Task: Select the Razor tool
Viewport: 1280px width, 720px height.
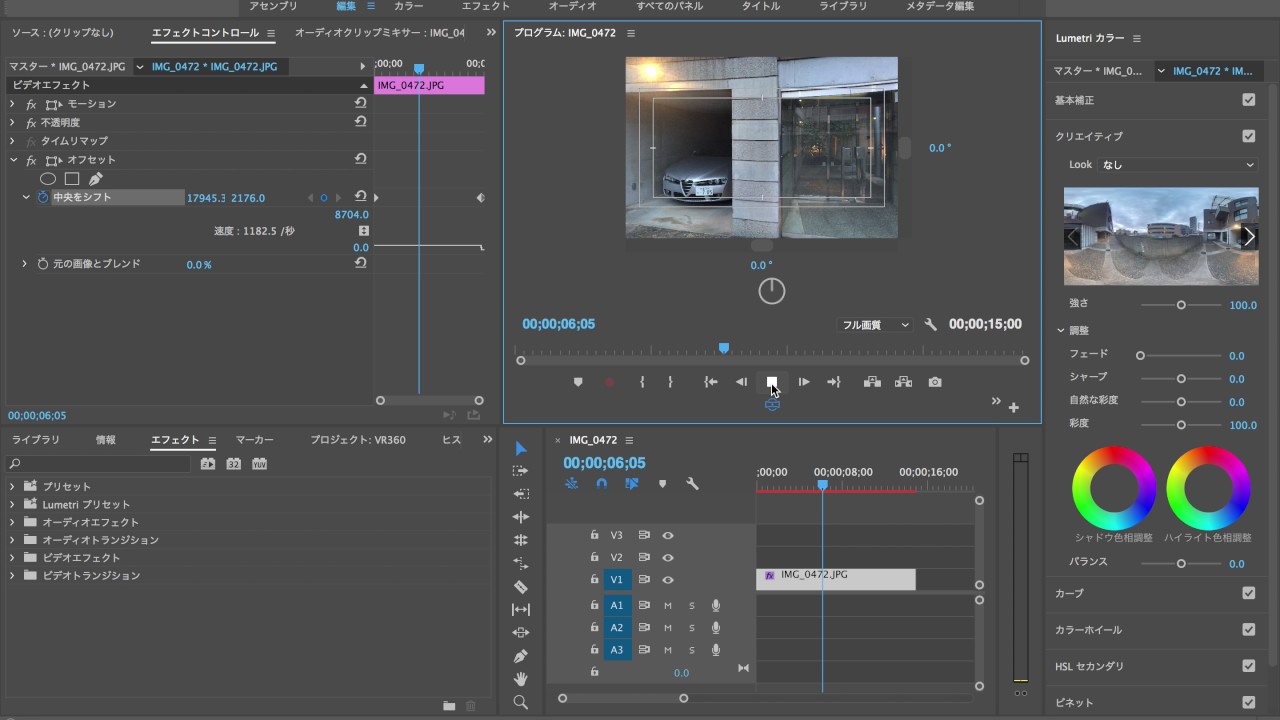Action: (x=520, y=587)
